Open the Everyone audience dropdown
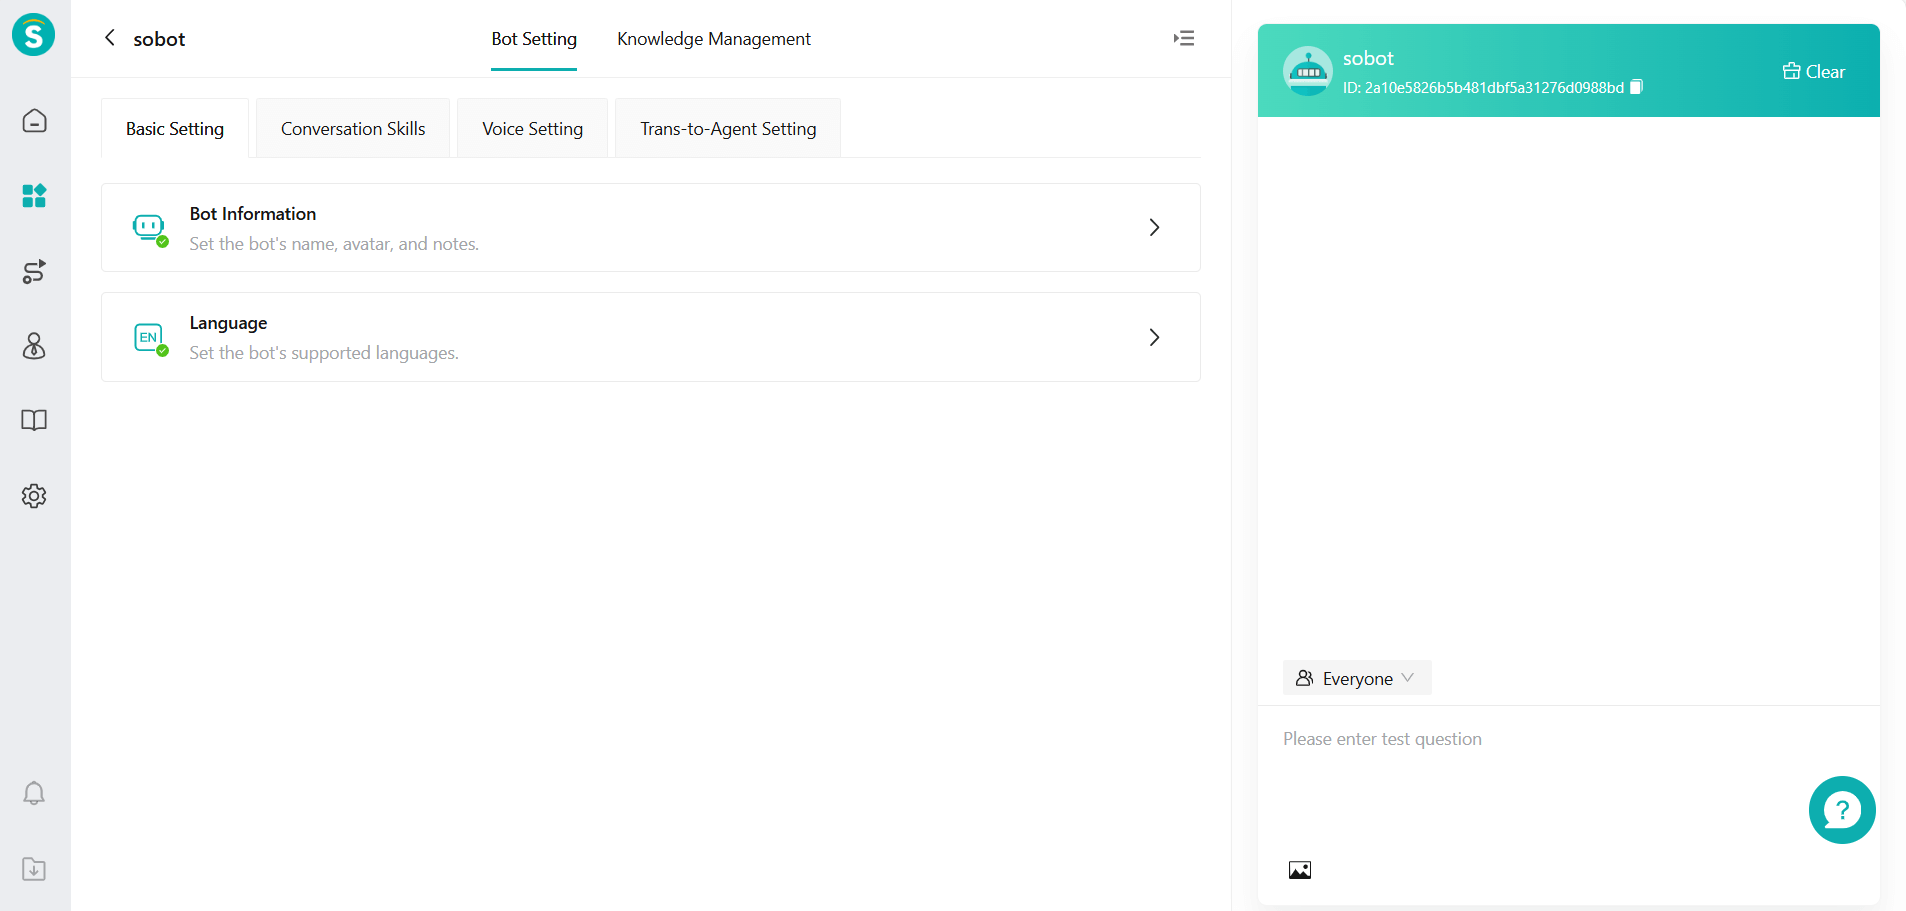Image resolution: width=1906 pixels, height=911 pixels. (x=1357, y=678)
